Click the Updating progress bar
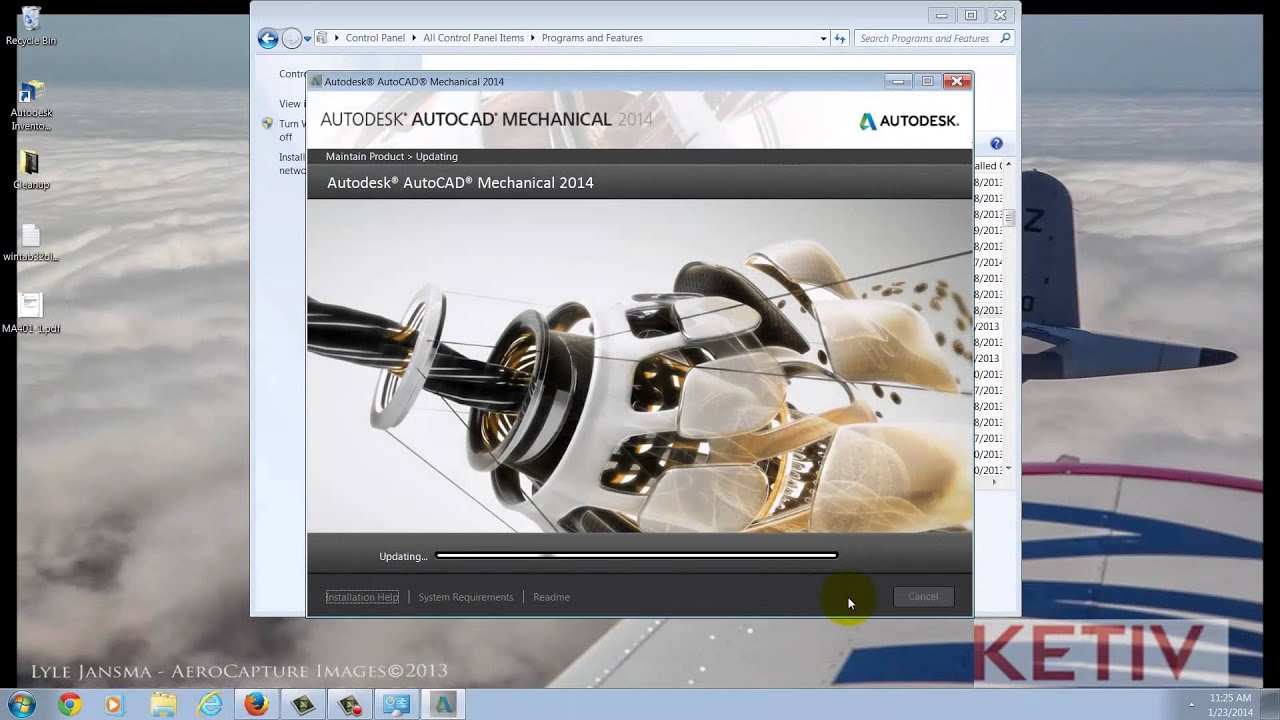The width and height of the screenshot is (1280, 720). [637, 555]
